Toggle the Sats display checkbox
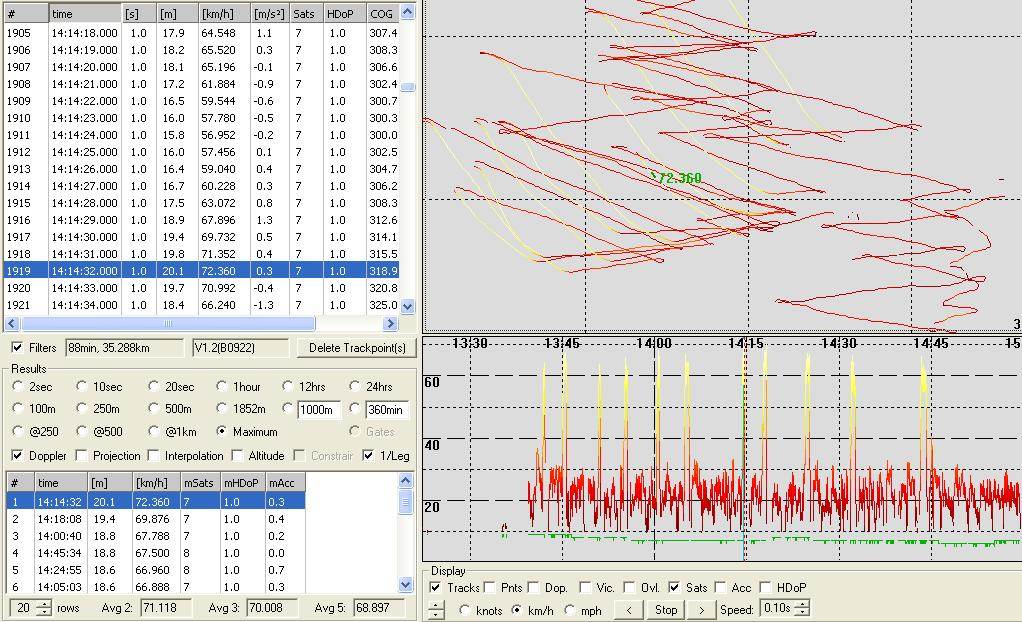The width and height of the screenshot is (1022, 622). coord(675,588)
